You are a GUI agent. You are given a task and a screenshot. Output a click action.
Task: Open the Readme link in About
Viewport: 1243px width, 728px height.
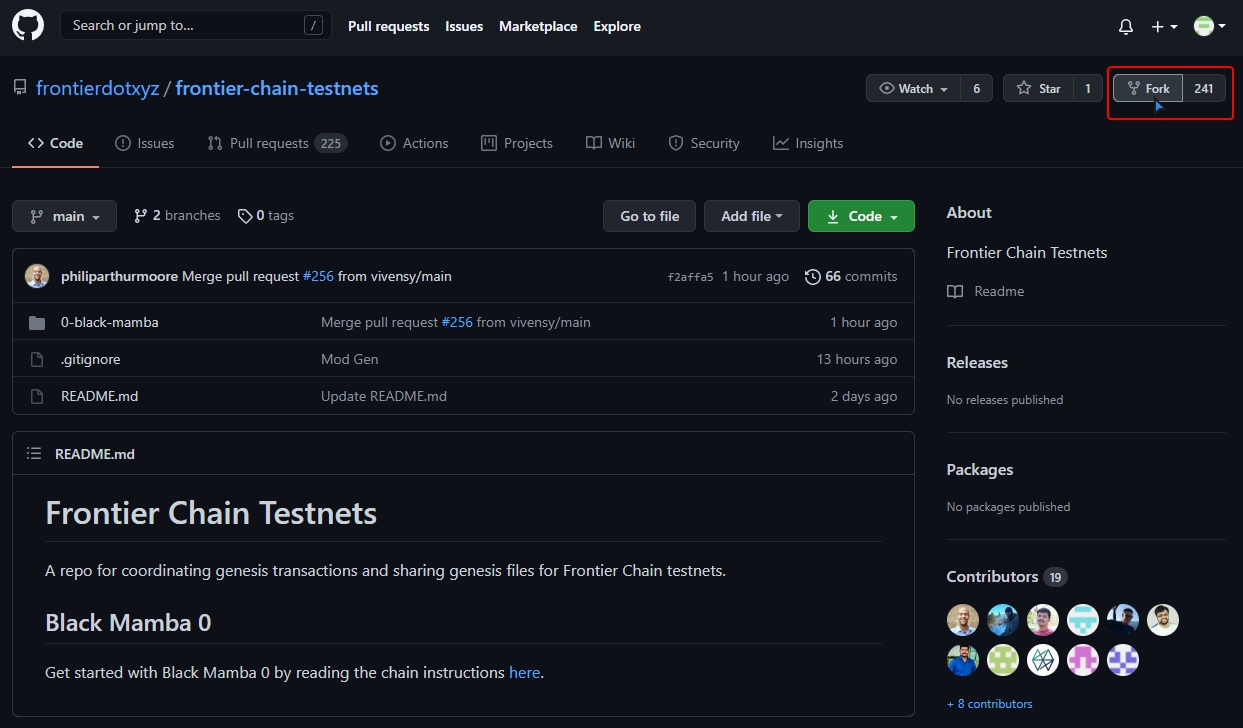point(986,291)
